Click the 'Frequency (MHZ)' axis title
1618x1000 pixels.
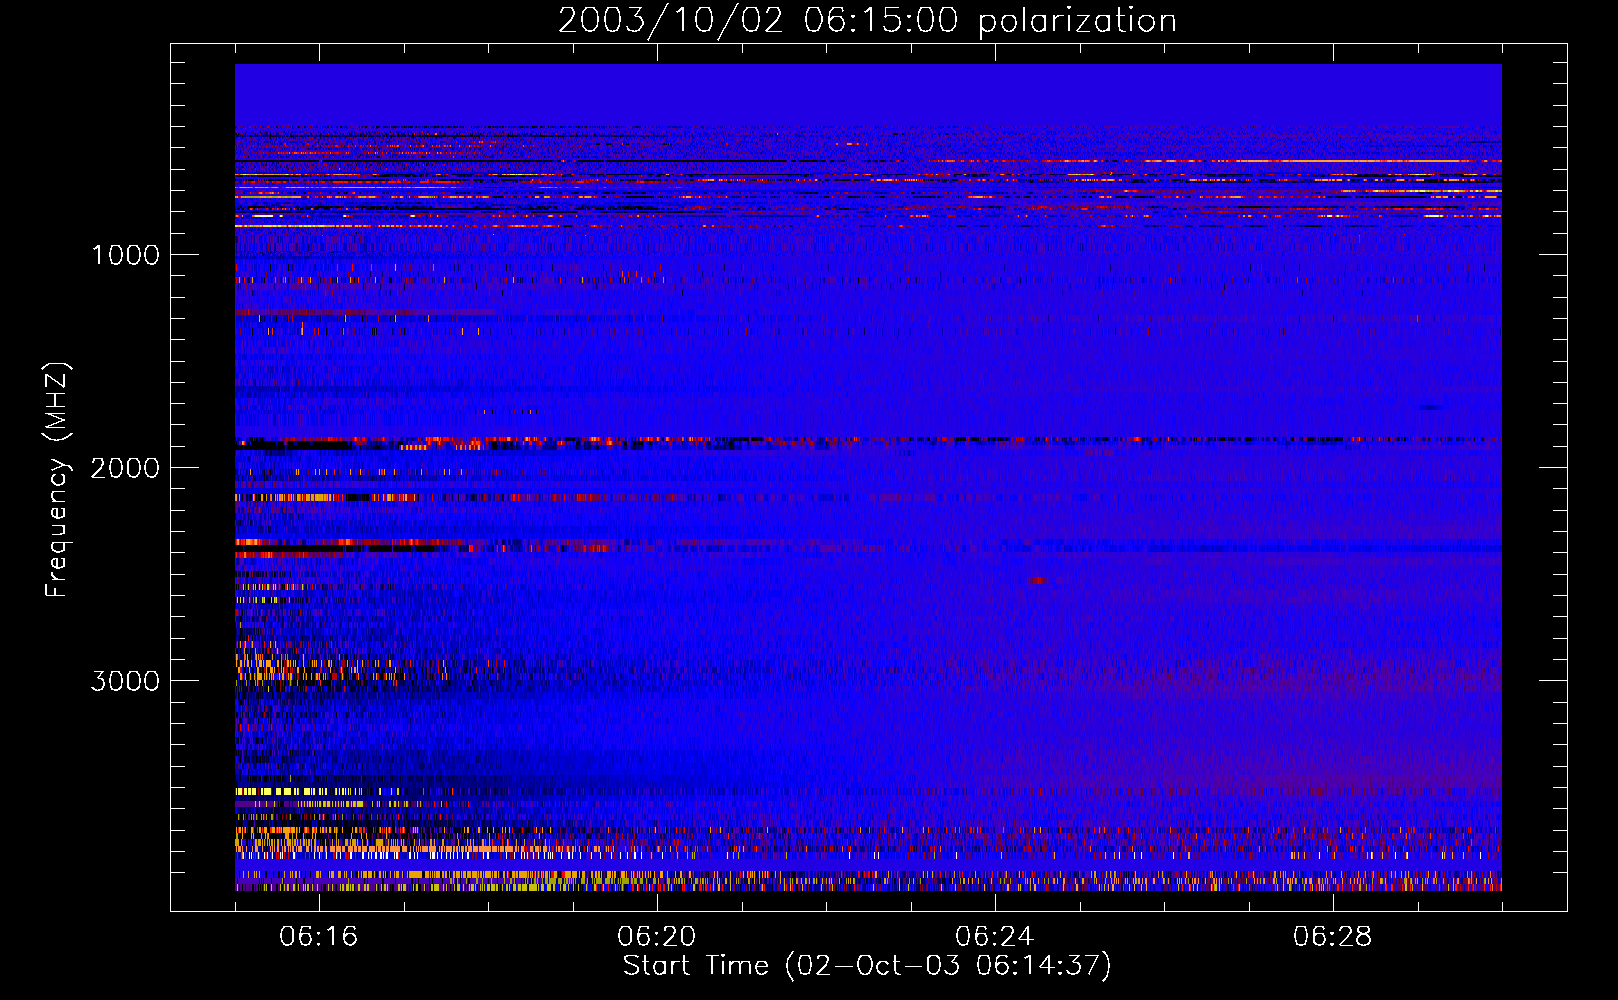click(57, 480)
